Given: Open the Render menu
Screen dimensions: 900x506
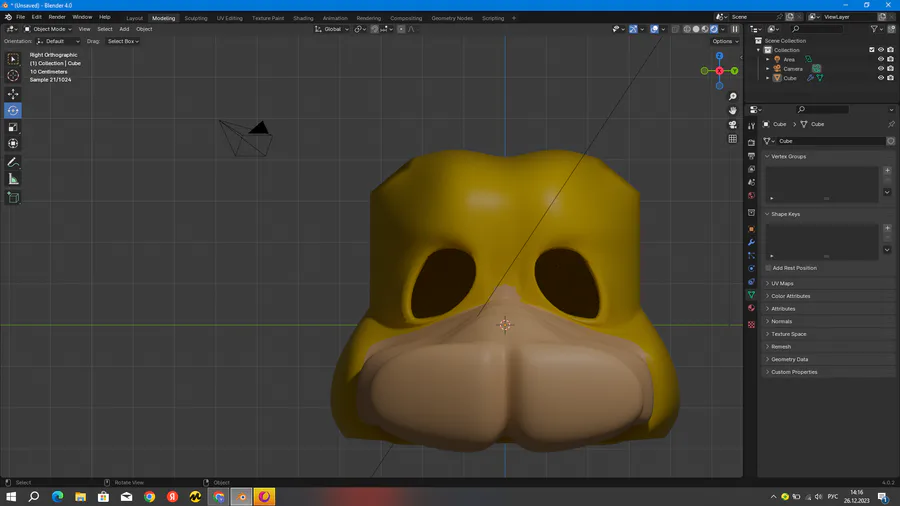Looking at the screenshot, I should pyautogui.click(x=57, y=17).
